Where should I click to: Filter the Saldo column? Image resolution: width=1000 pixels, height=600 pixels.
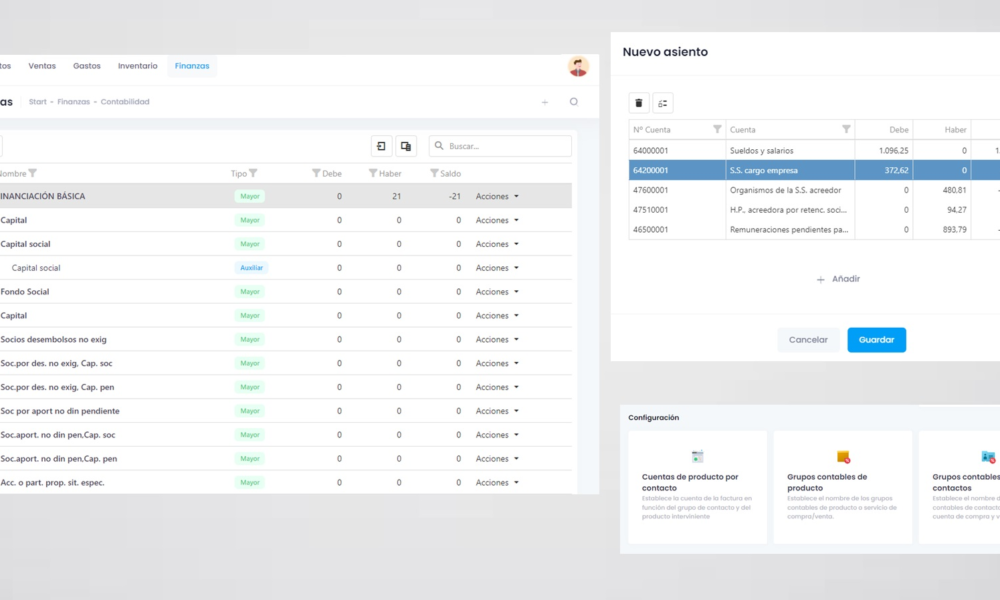[x=434, y=173]
